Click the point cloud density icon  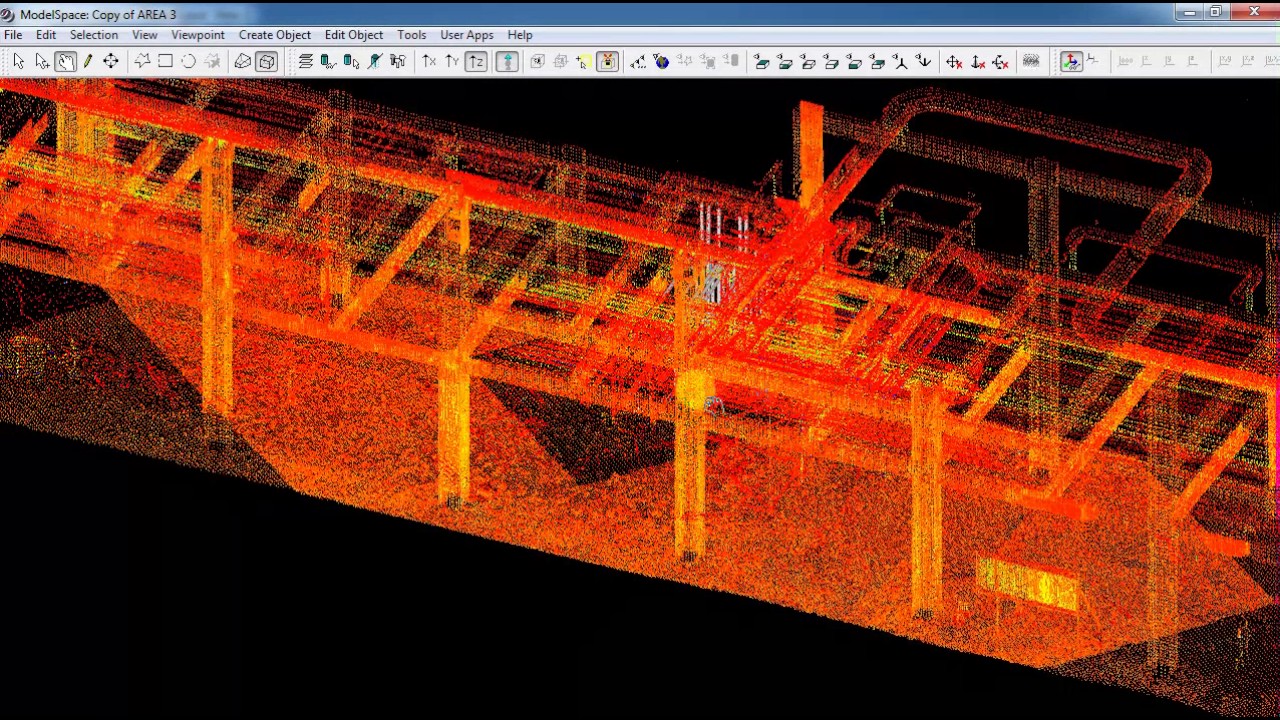[1031, 62]
